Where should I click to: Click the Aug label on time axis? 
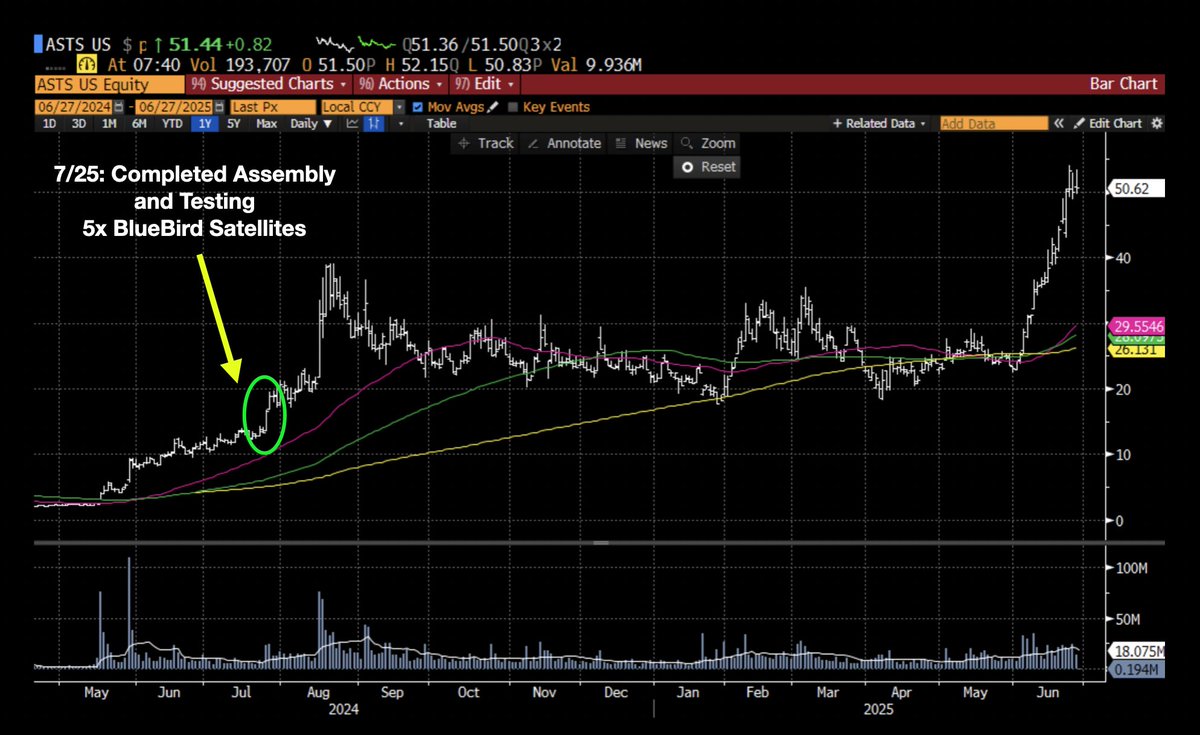(320, 692)
